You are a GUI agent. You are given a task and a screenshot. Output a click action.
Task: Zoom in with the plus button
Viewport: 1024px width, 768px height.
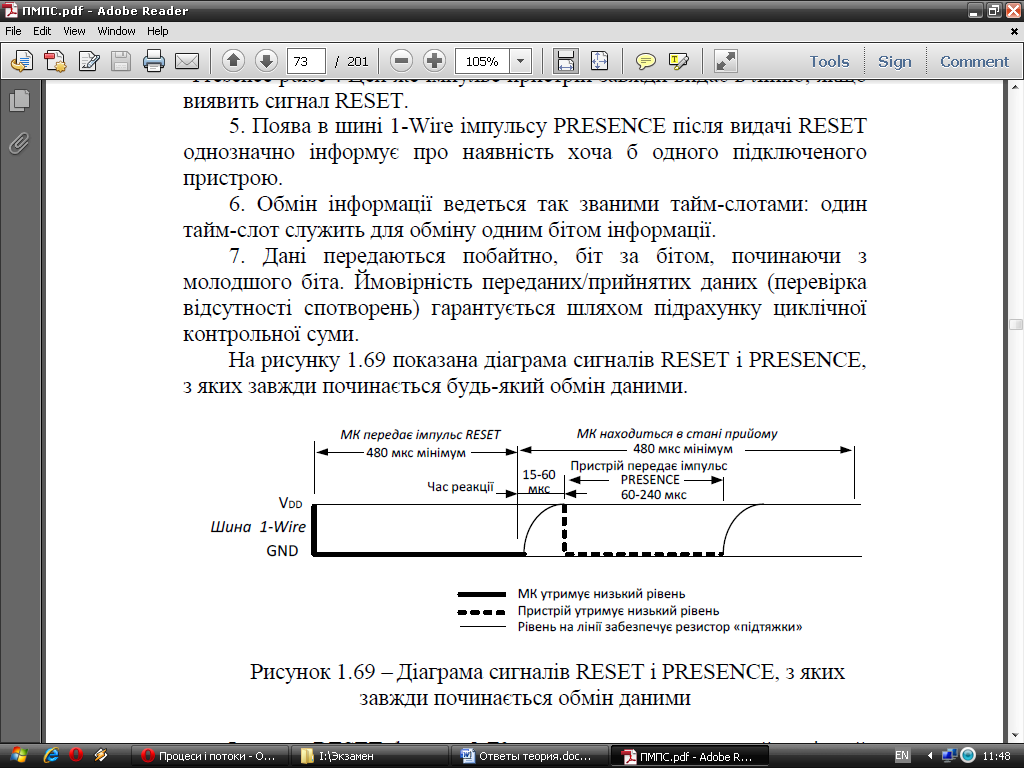[434, 61]
